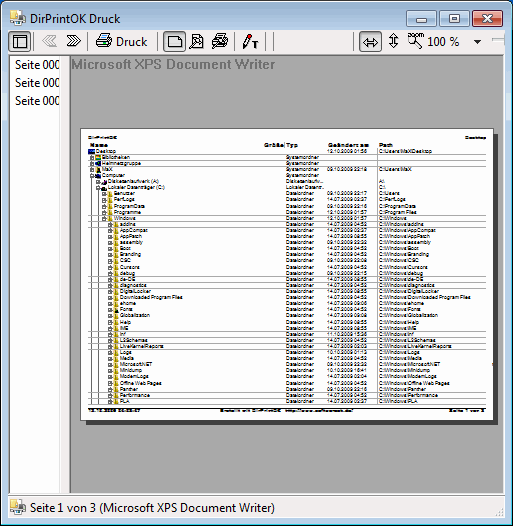Go to next page with right double-arrow
Image resolution: width=513 pixels, height=526 pixels.
click(x=73, y=41)
